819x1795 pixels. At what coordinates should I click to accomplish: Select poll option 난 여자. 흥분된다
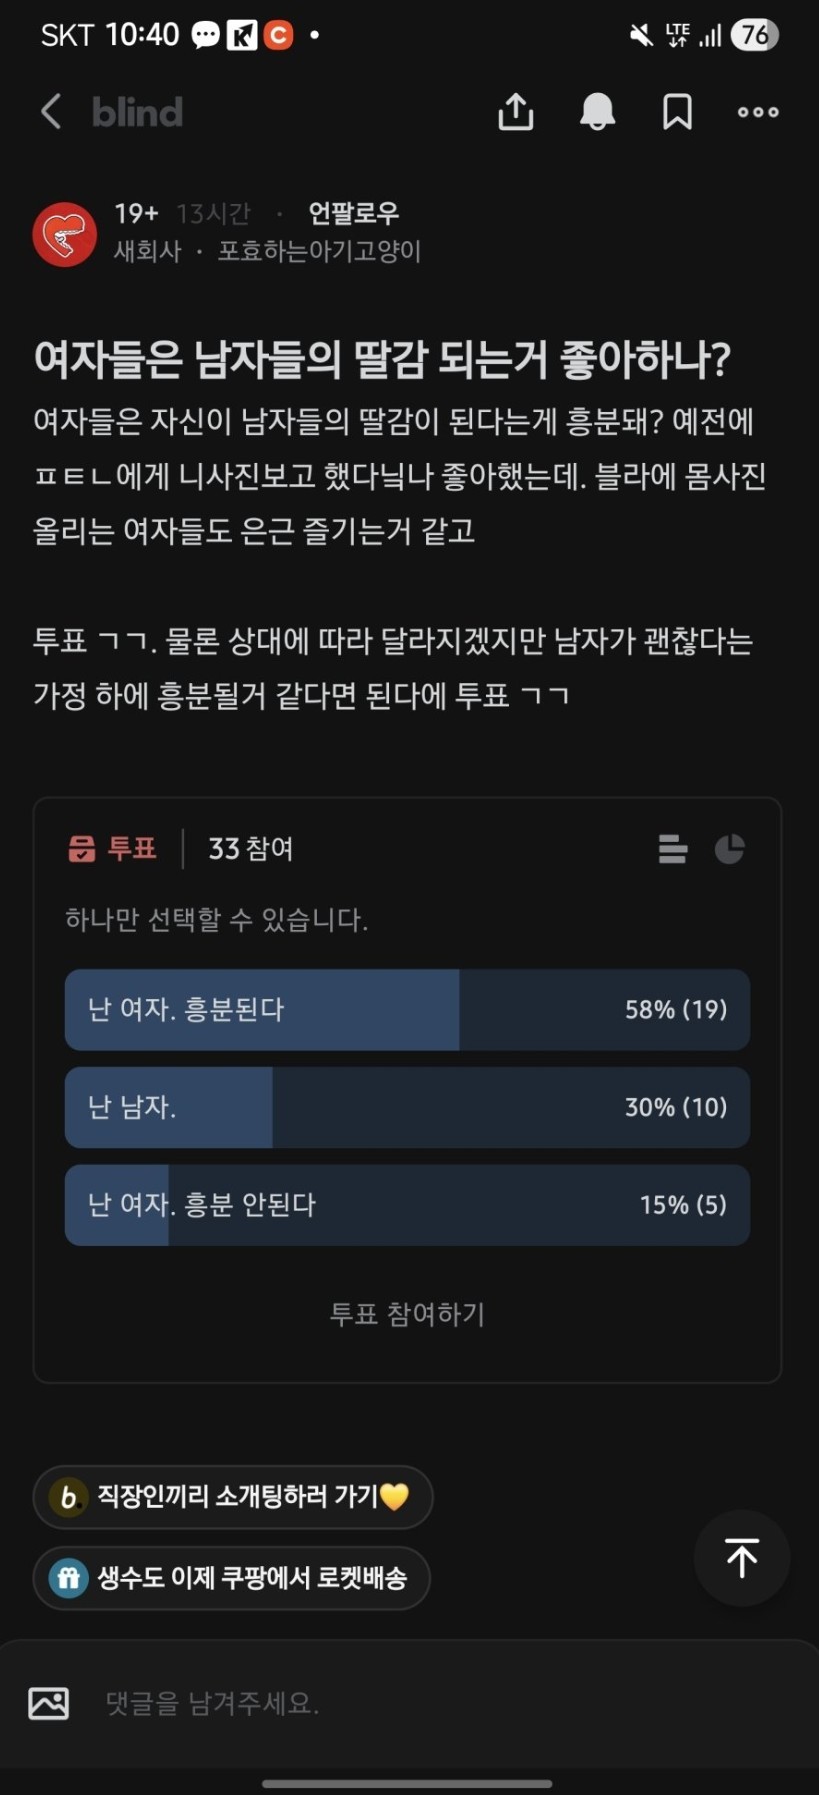pyautogui.click(x=407, y=1009)
